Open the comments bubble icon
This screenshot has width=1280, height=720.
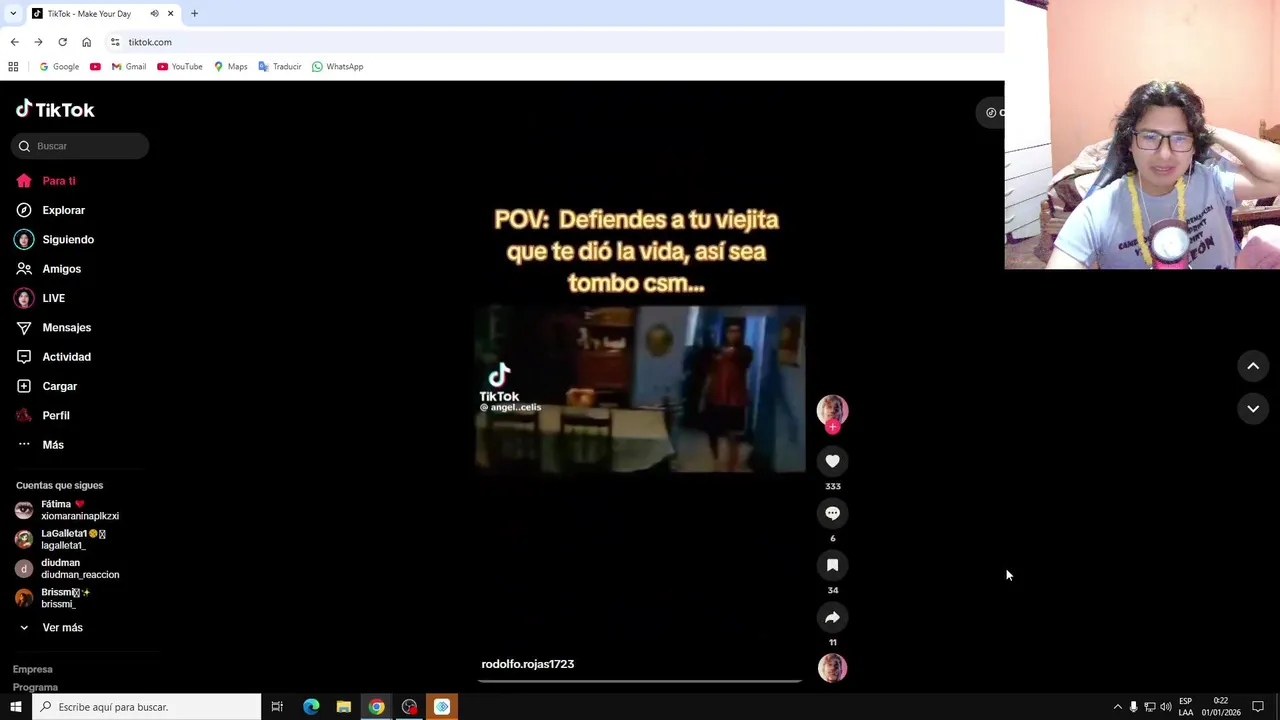(832, 513)
